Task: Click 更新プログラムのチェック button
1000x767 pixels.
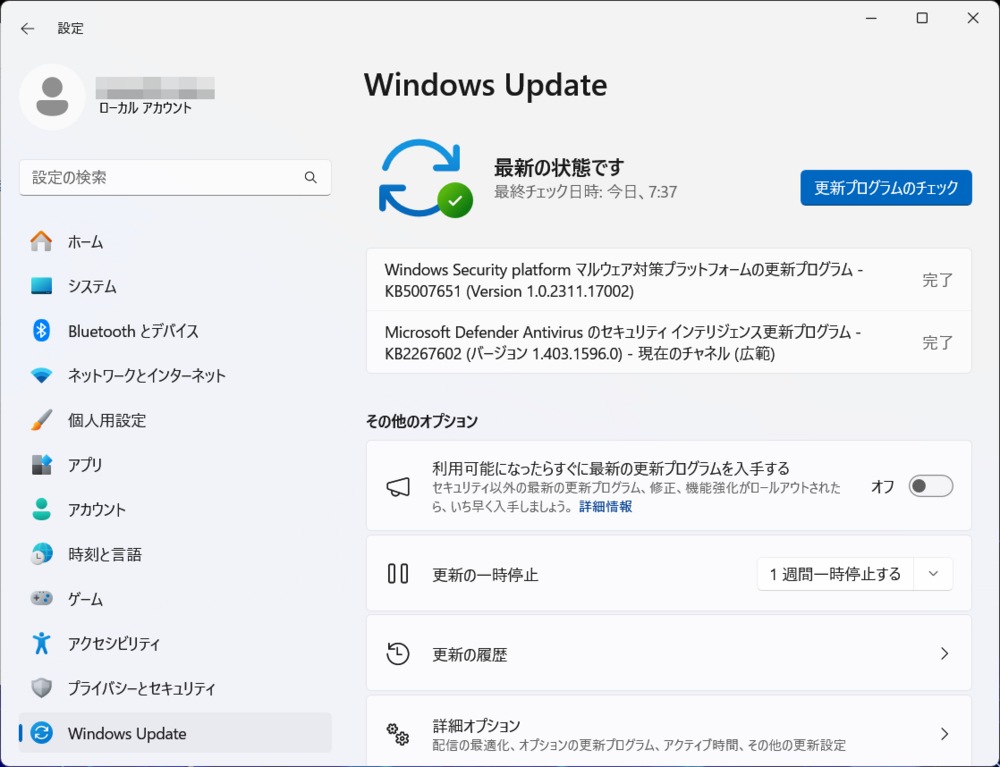Action: tap(885, 187)
